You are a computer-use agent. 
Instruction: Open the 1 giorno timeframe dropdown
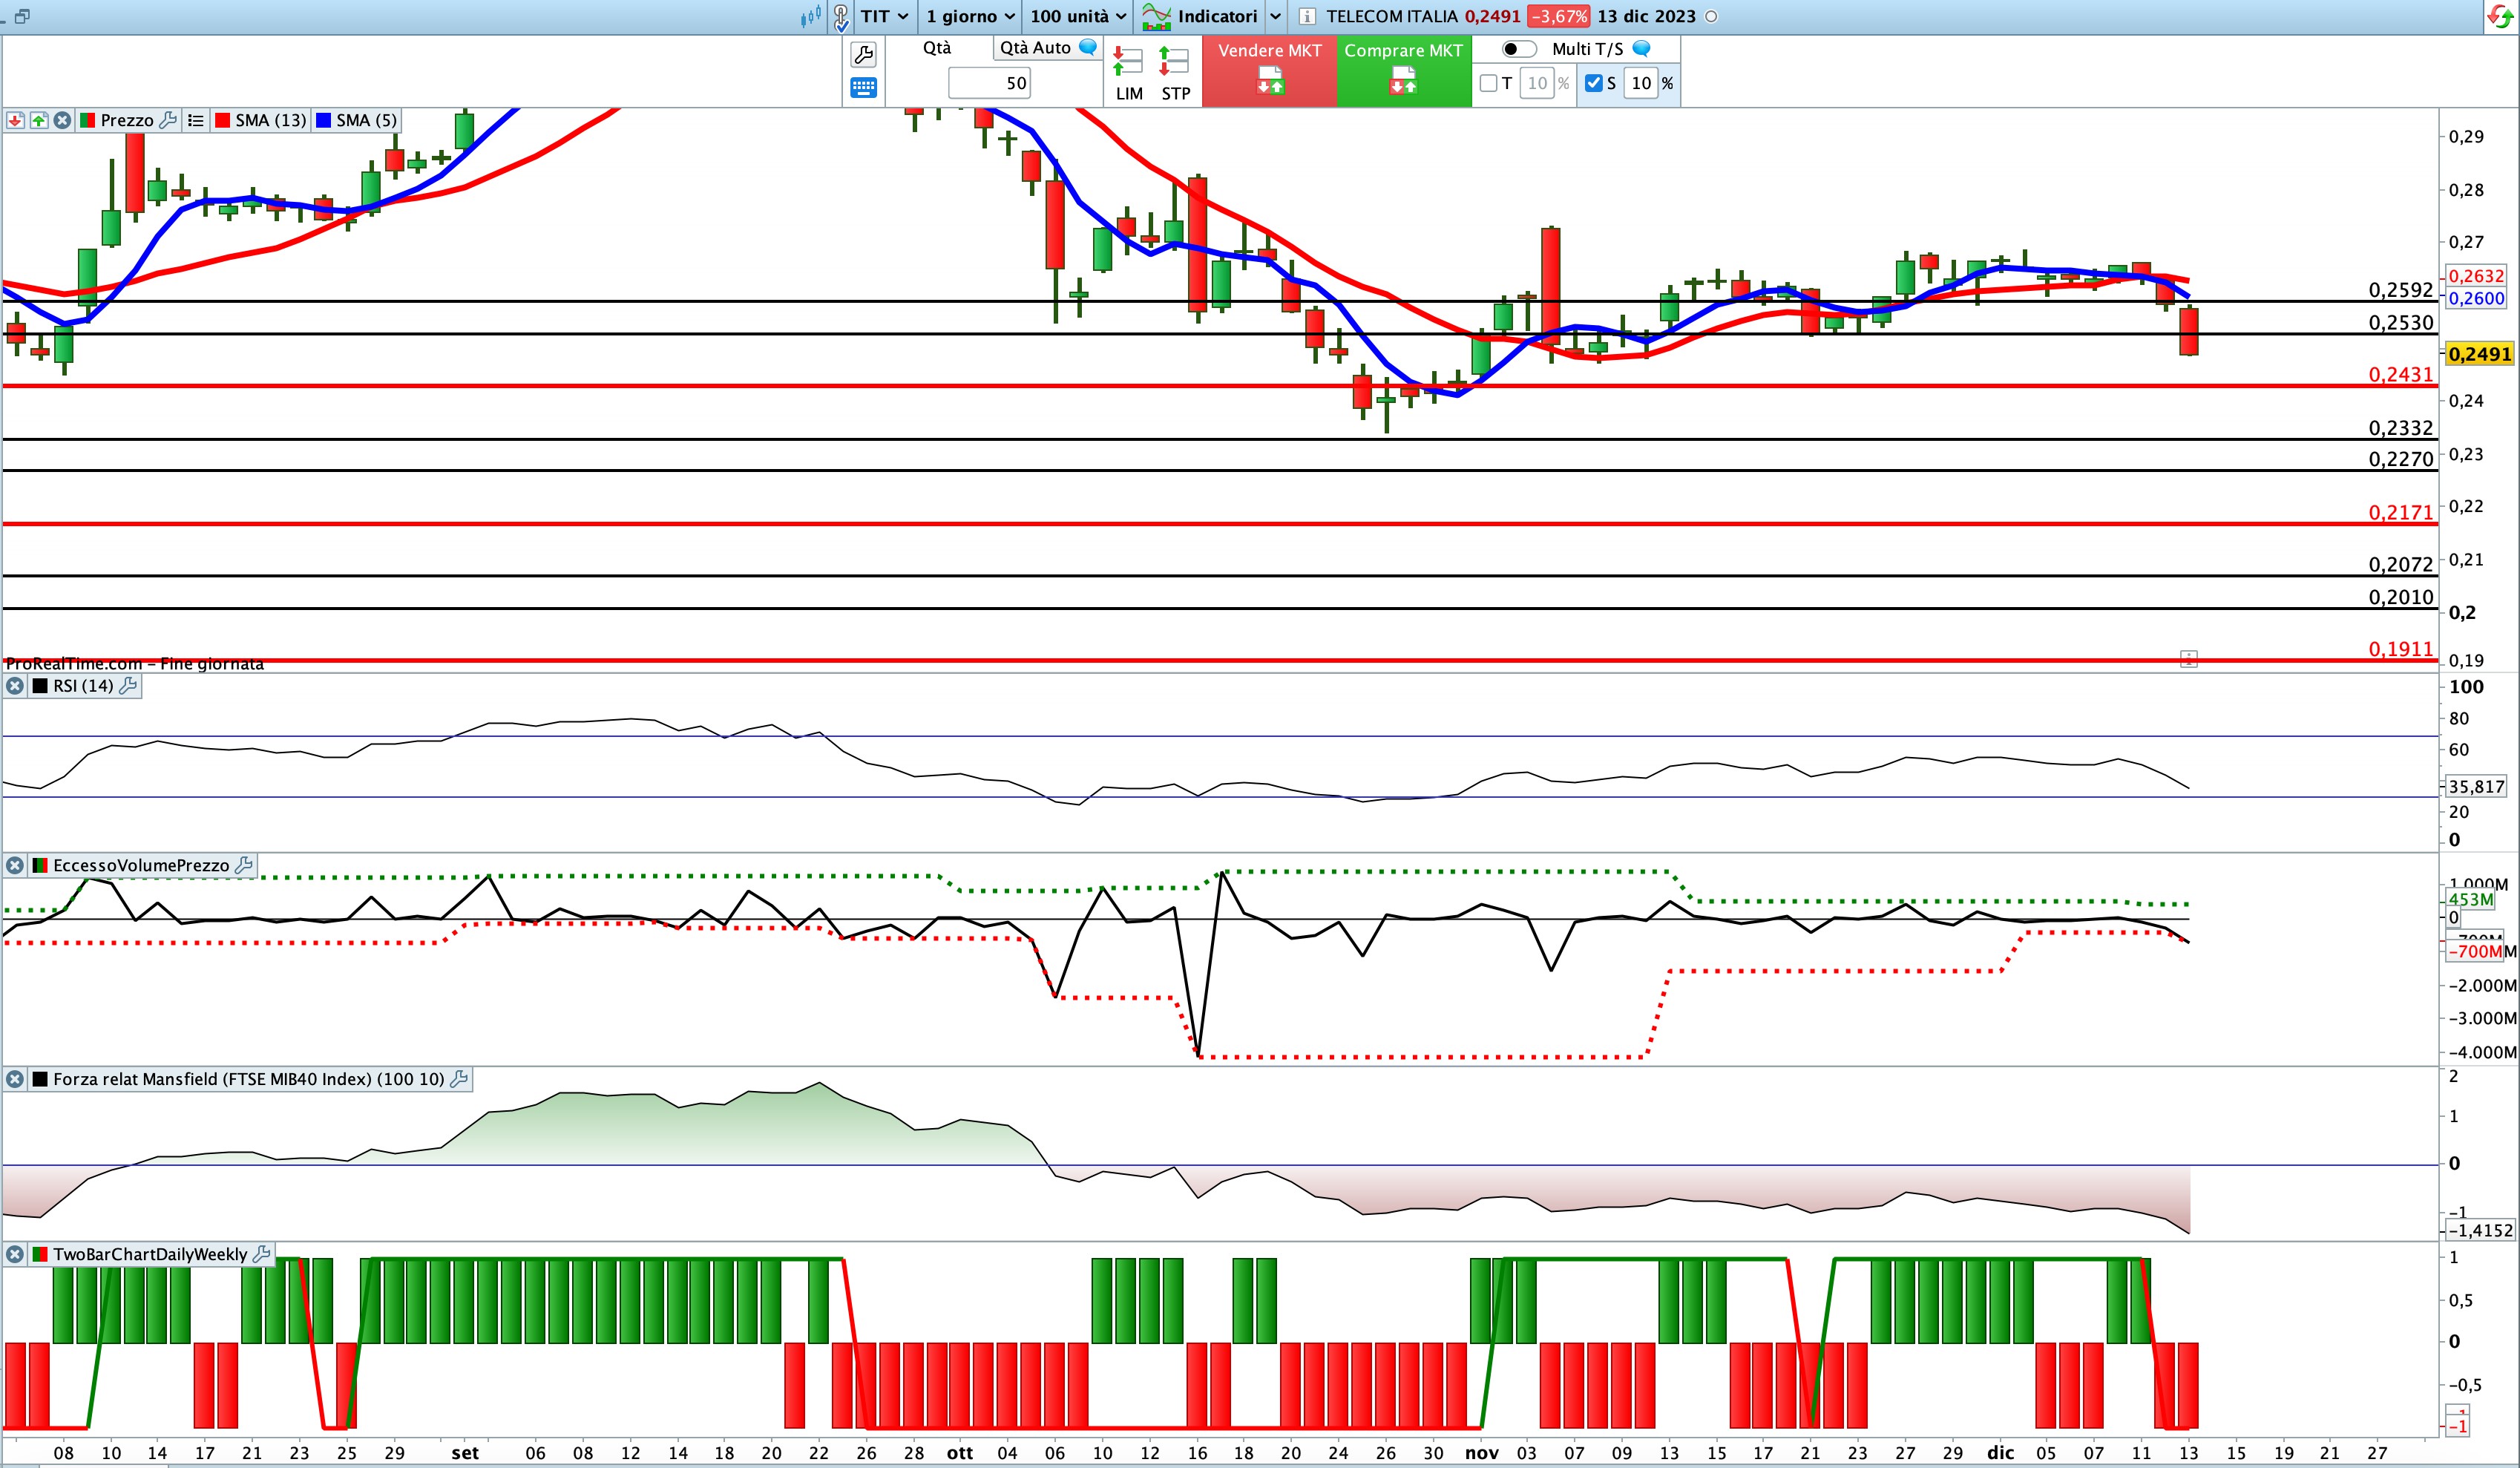point(970,16)
